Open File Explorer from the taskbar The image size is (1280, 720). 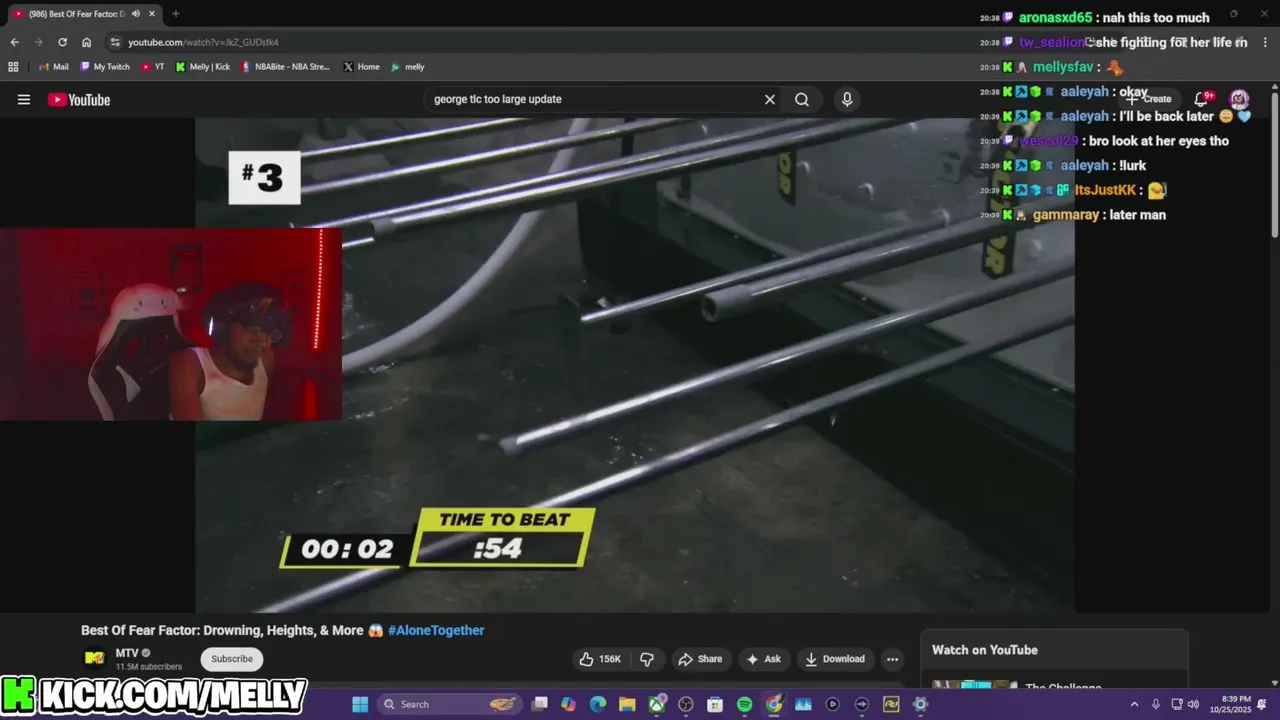pyautogui.click(x=627, y=704)
